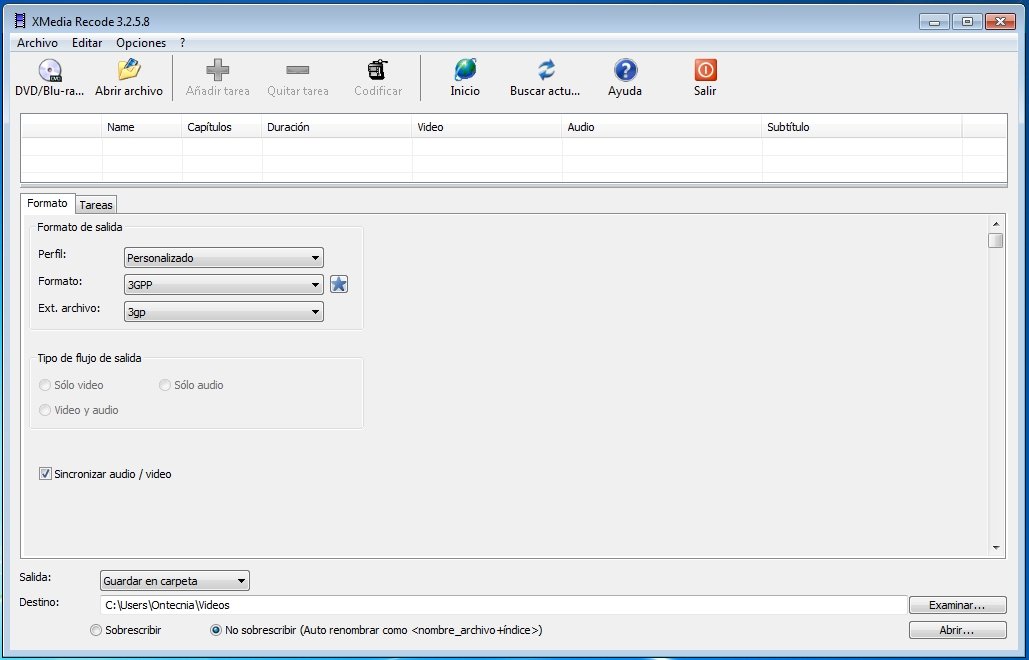The height and width of the screenshot is (660, 1029).
Task: Click the Abrir... button
Action: click(x=957, y=630)
